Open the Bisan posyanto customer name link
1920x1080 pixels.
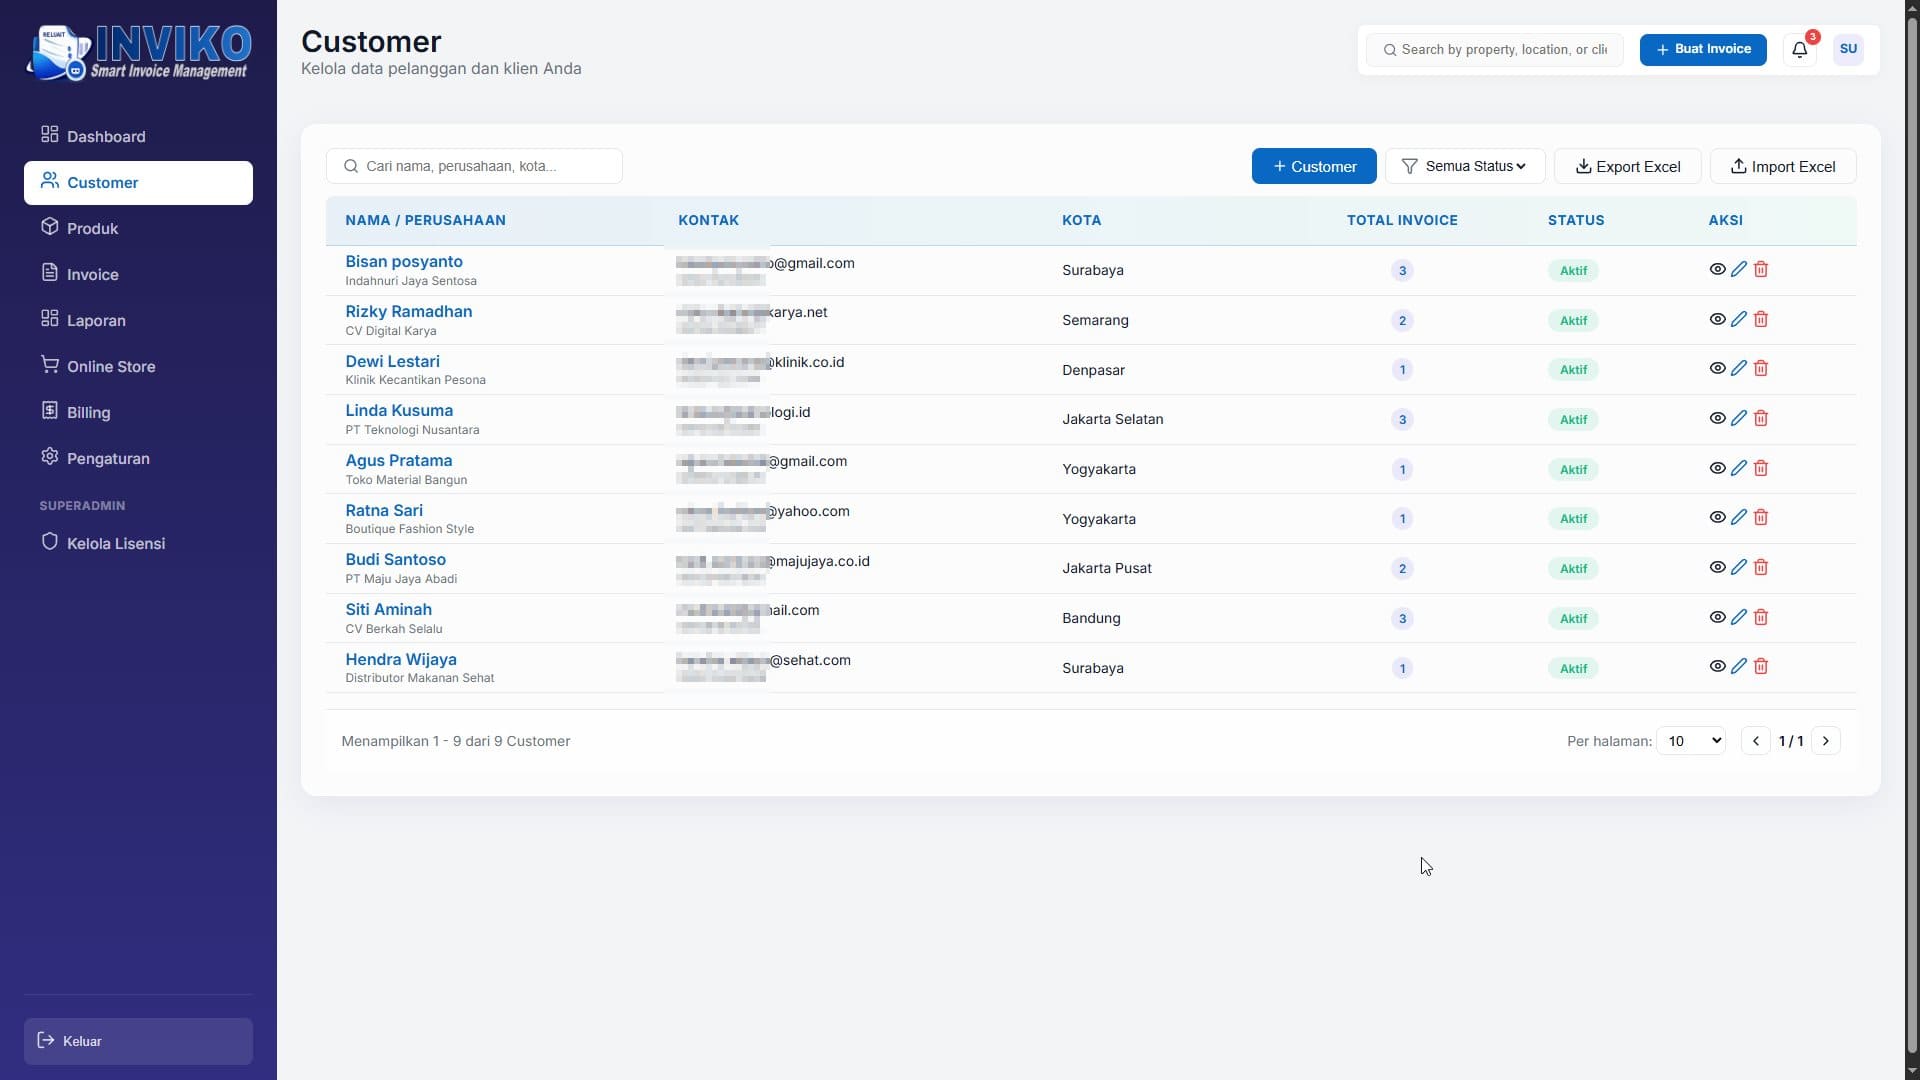(x=404, y=261)
